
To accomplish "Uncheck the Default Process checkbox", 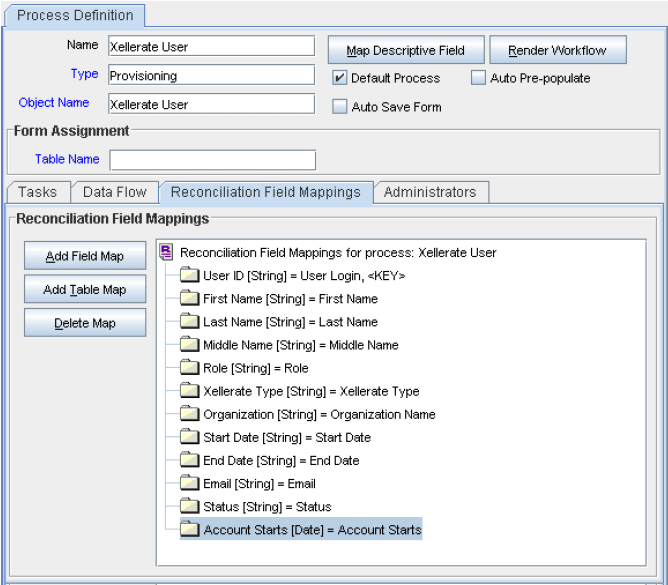I will click(x=340, y=78).
